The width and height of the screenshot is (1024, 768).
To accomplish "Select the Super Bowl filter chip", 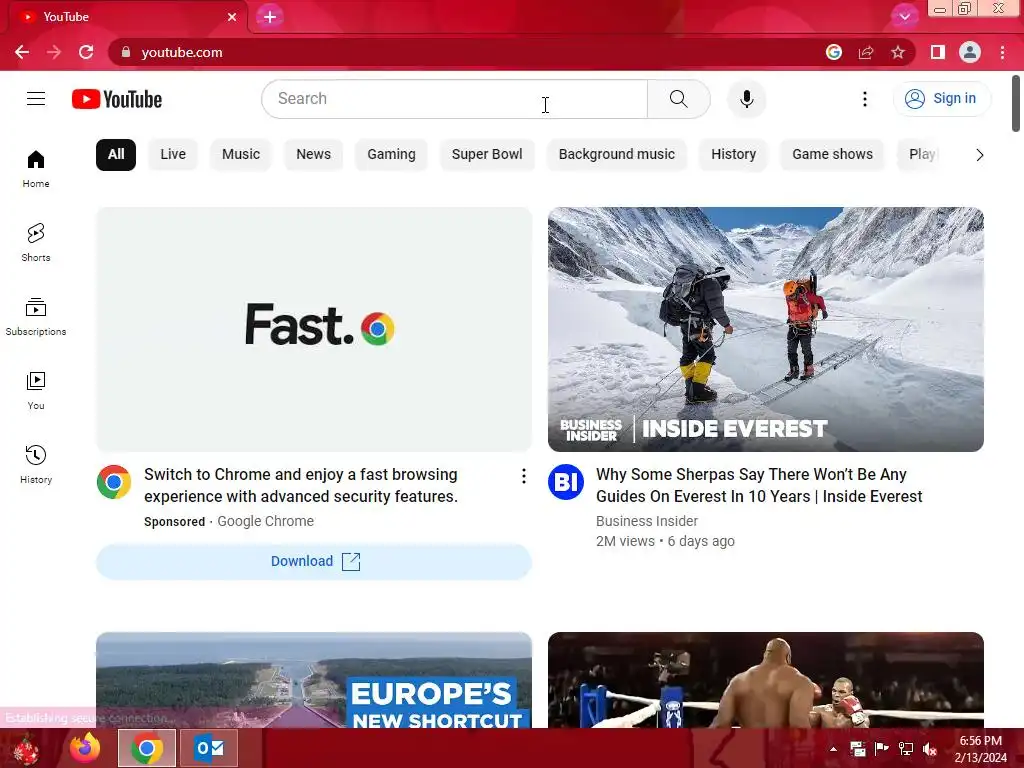I will click(487, 155).
